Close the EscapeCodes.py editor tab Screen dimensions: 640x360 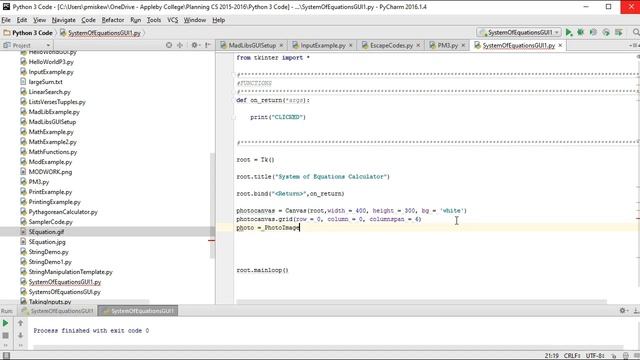click(418, 45)
